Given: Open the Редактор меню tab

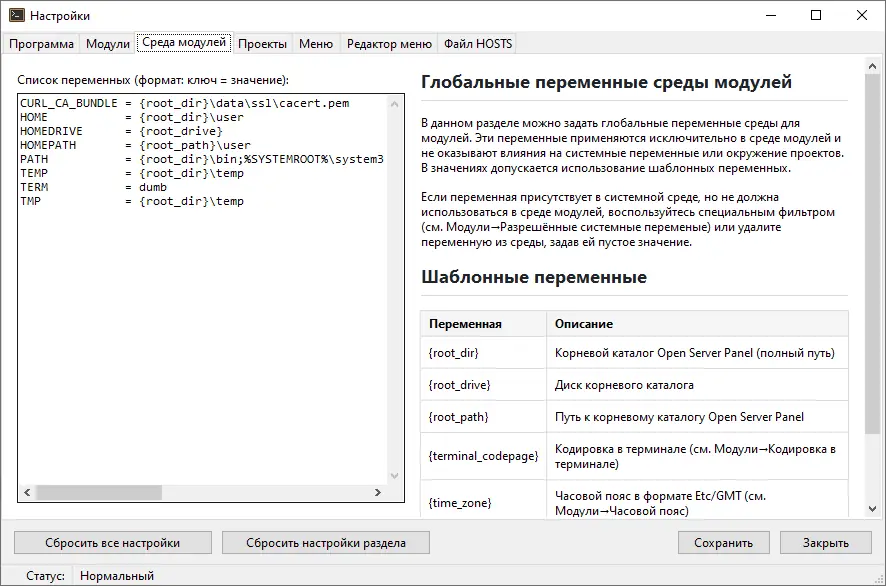Looking at the screenshot, I should pos(389,44).
